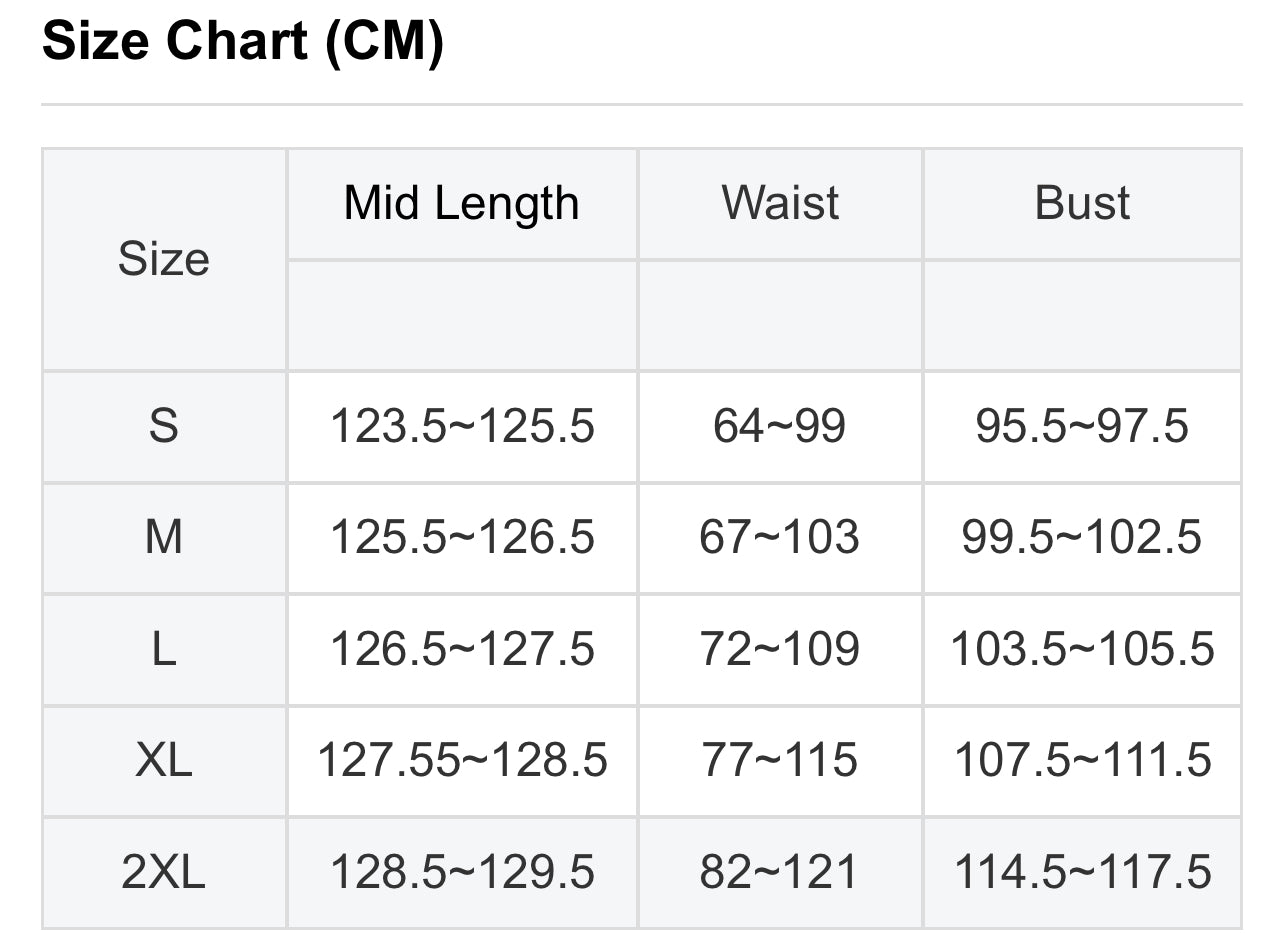The height and width of the screenshot is (952, 1284).
Task: Click the 64~99 waist cell
Action: coord(780,426)
